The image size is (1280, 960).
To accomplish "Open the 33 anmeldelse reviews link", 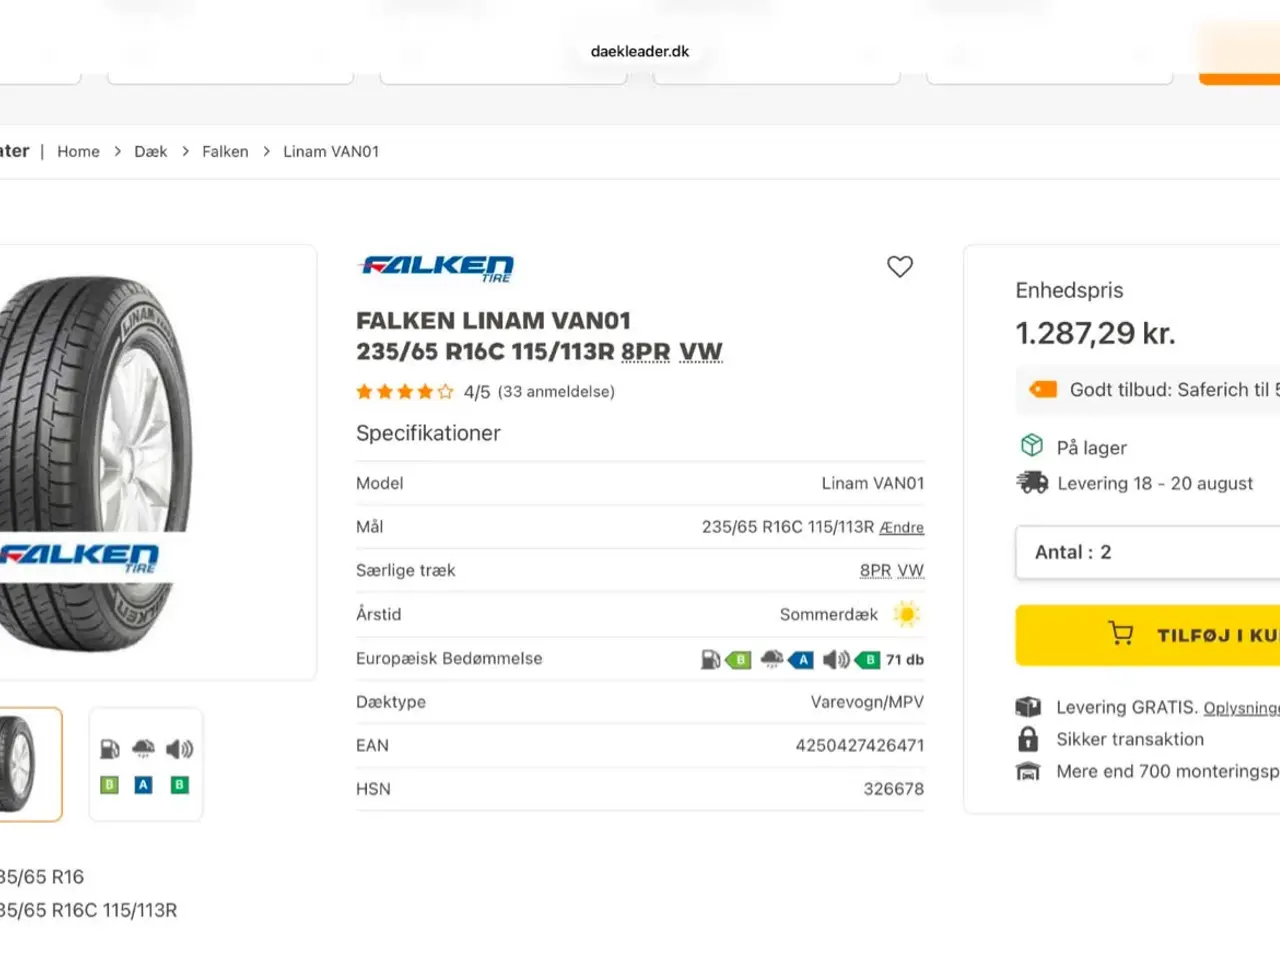I will point(556,392).
